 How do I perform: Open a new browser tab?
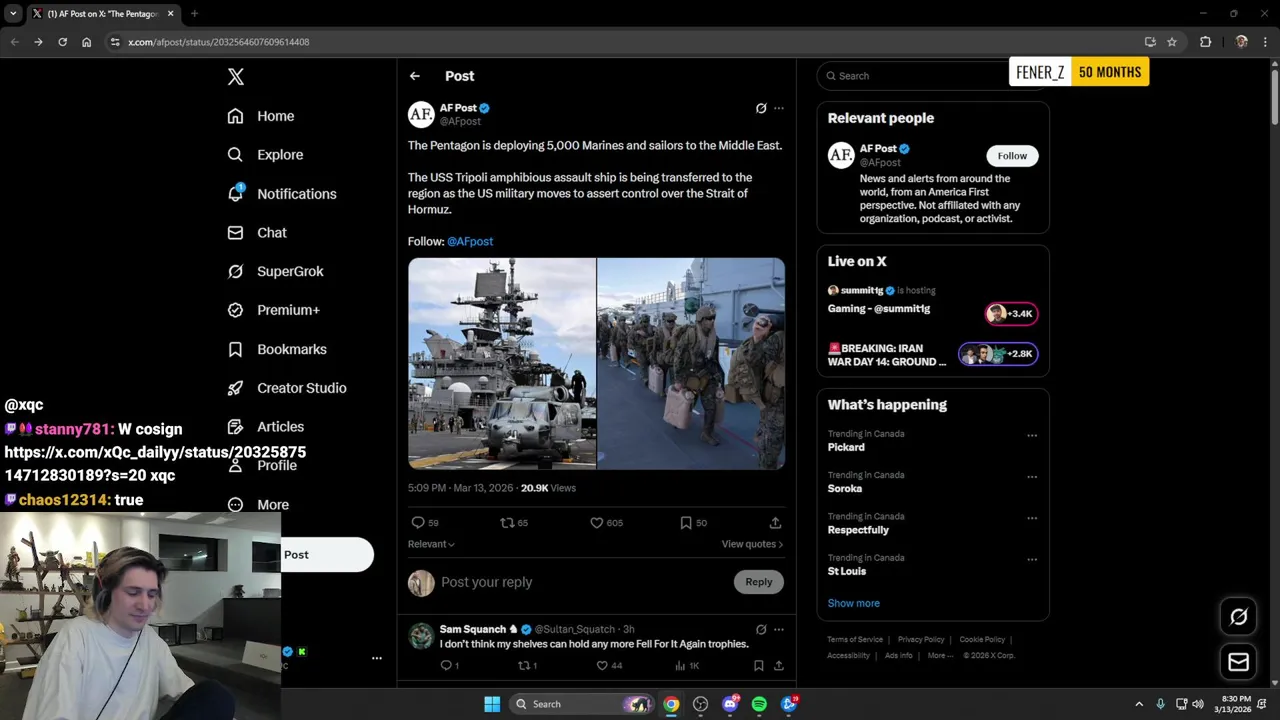click(x=194, y=14)
